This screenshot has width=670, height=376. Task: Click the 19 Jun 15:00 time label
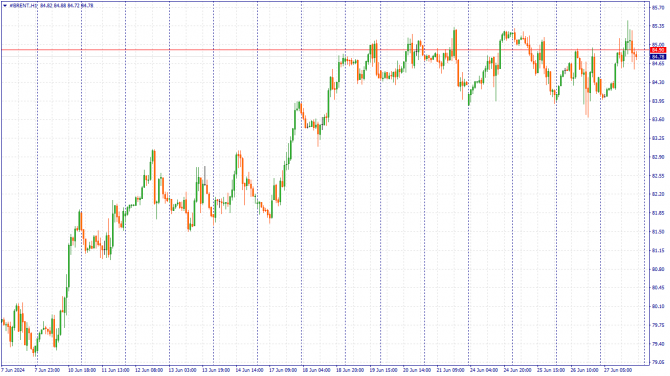[383, 370]
